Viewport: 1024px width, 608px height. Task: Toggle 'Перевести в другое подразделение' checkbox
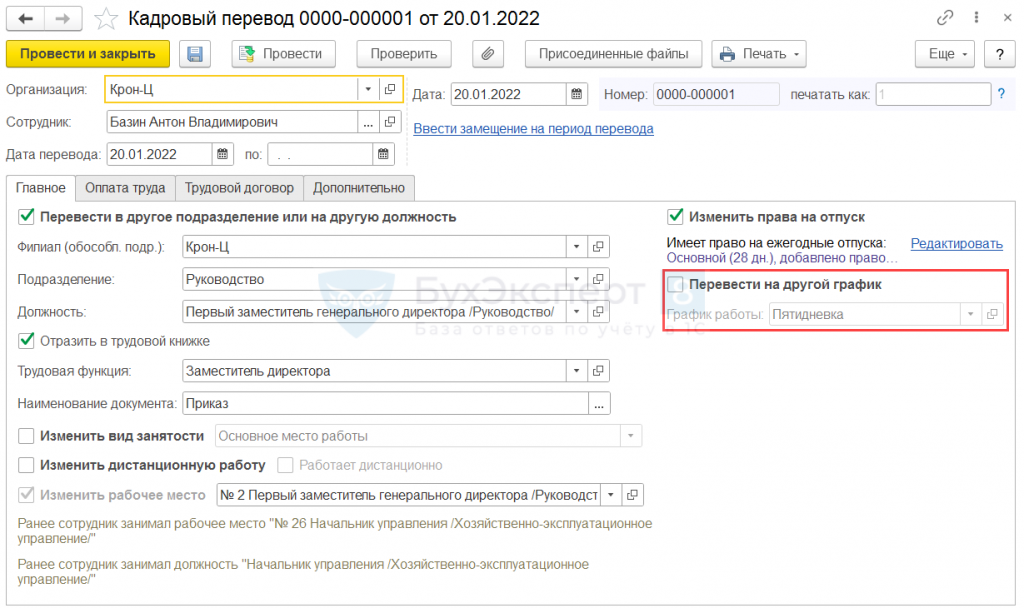coord(26,216)
